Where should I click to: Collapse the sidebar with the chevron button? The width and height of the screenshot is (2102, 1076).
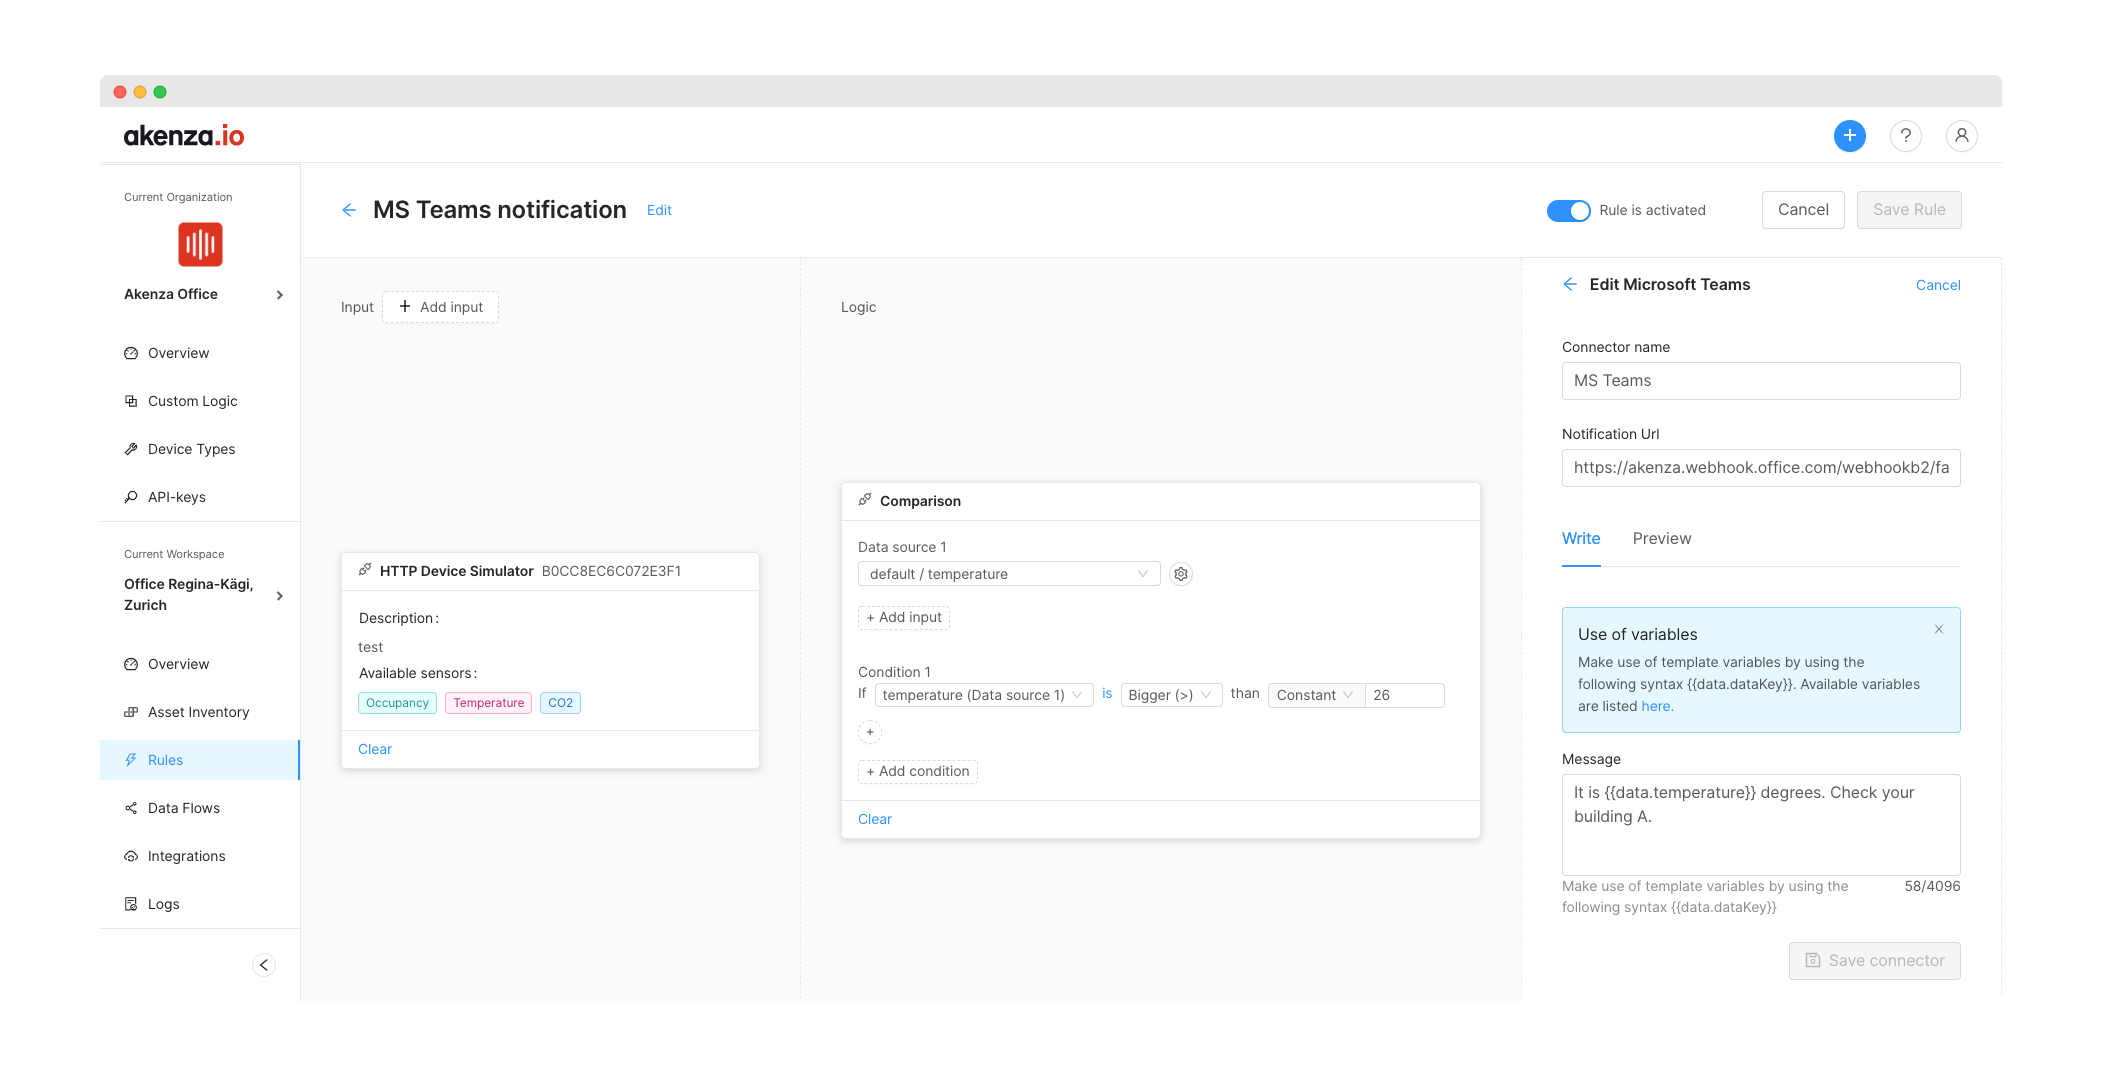click(x=264, y=965)
